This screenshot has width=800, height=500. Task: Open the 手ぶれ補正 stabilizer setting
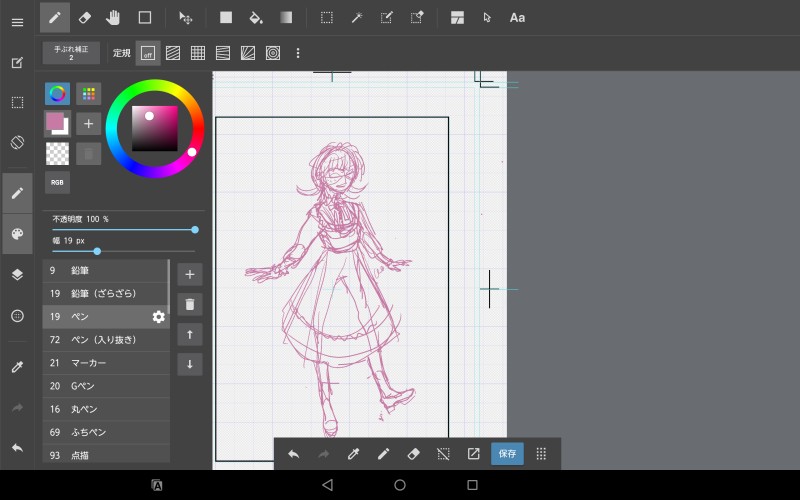[71, 53]
